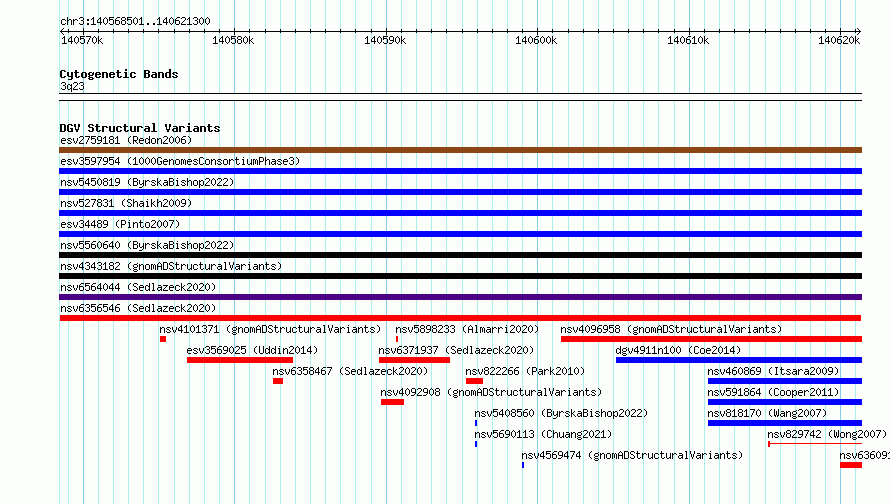Open nsv818170 (Wang2007) label

pos(767,413)
